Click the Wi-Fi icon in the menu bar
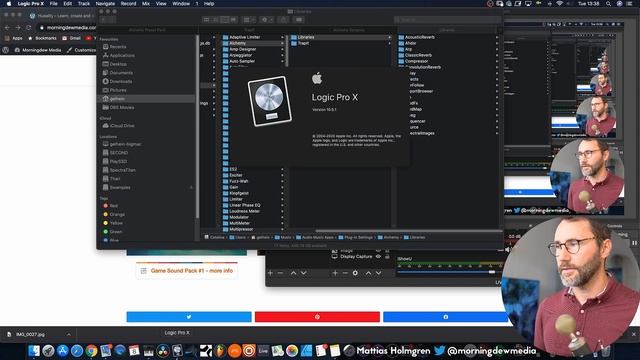This screenshot has width=640, height=360. 560,4
